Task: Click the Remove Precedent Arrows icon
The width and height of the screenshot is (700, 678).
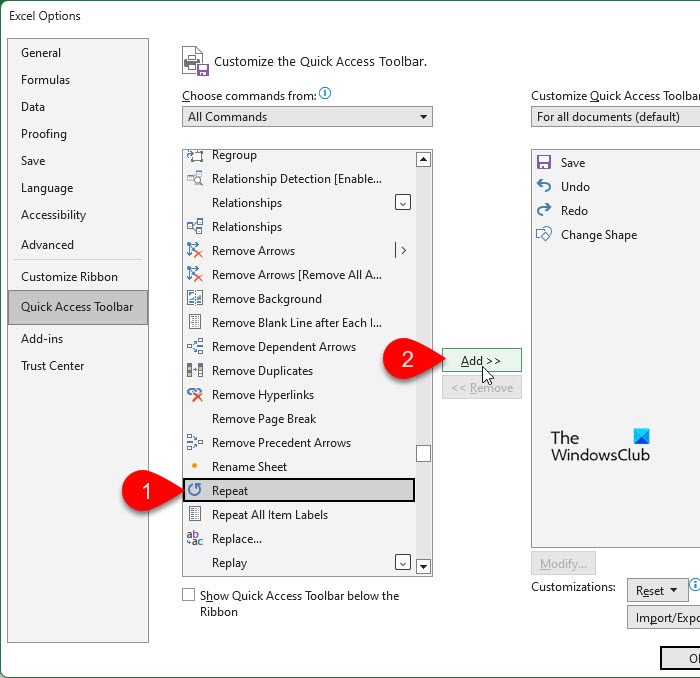Action: (x=195, y=442)
